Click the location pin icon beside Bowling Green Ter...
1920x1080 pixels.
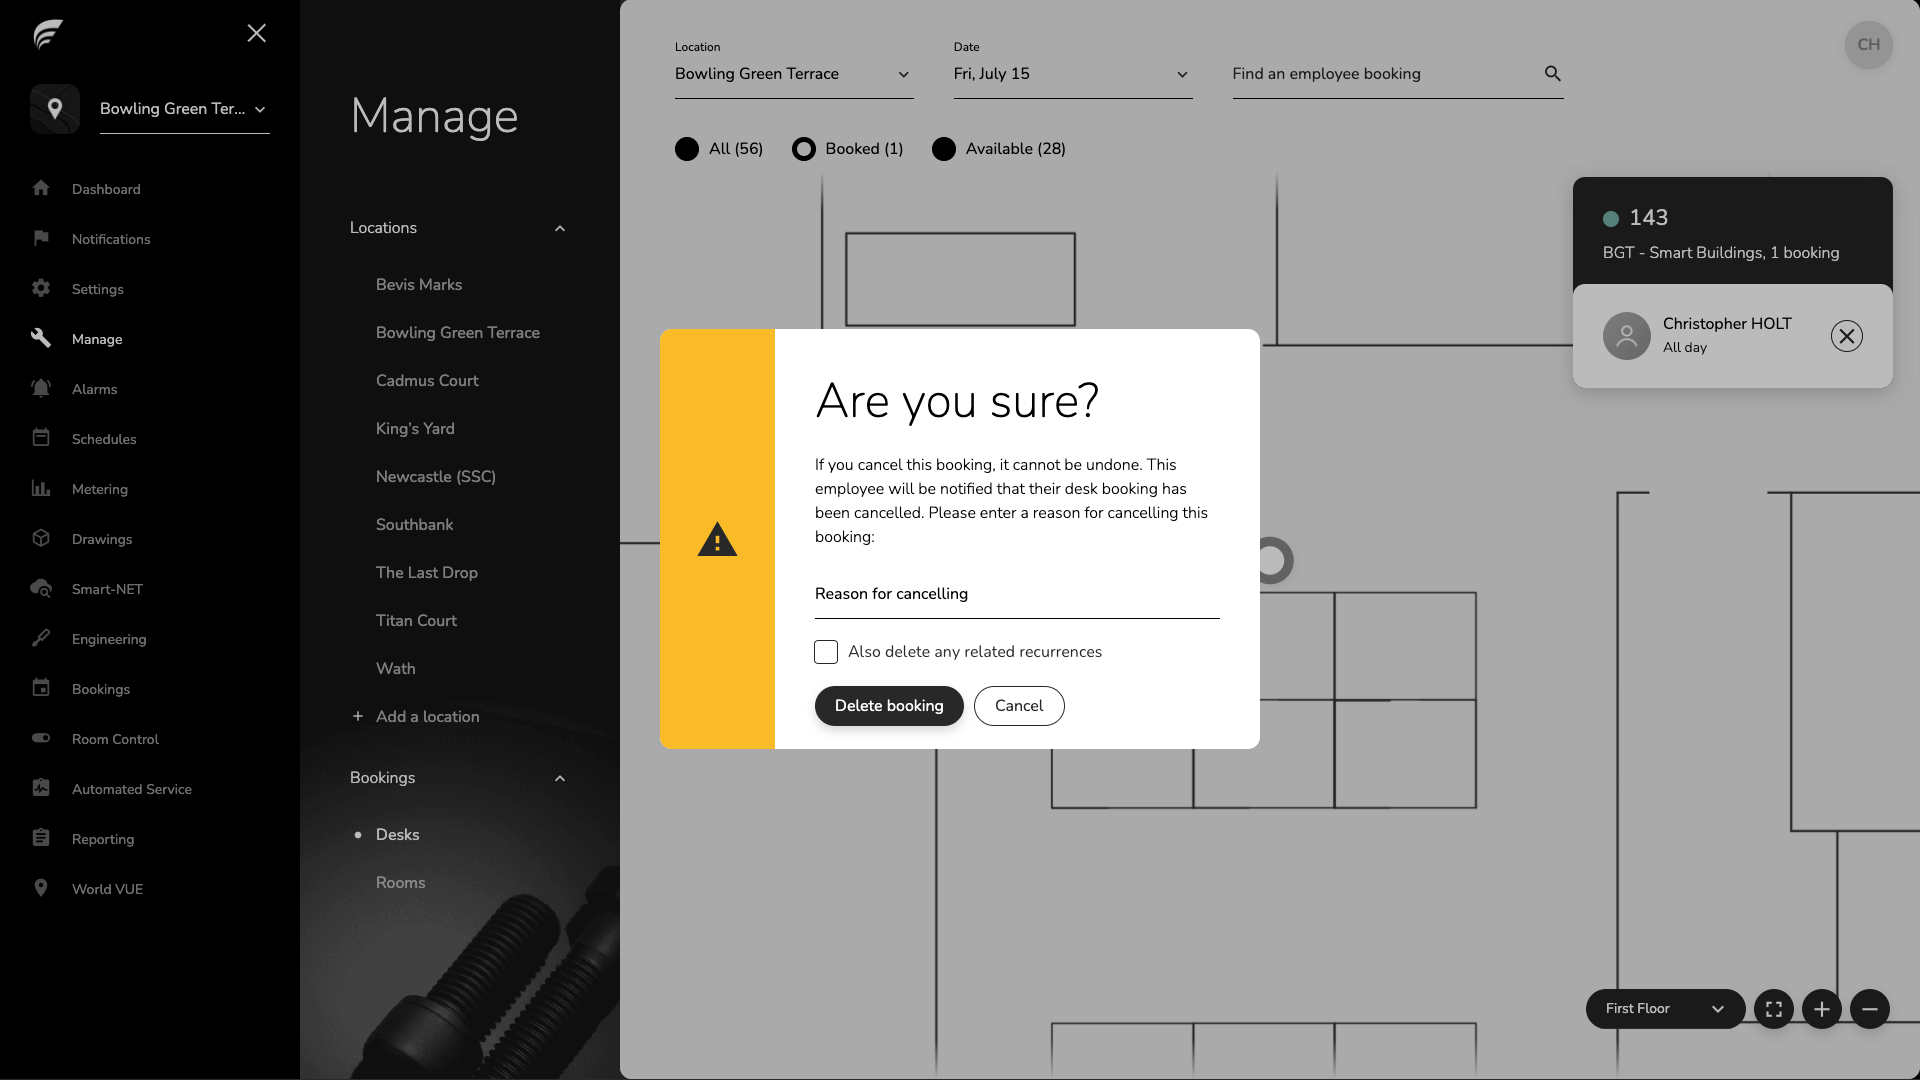coord(55,109)
